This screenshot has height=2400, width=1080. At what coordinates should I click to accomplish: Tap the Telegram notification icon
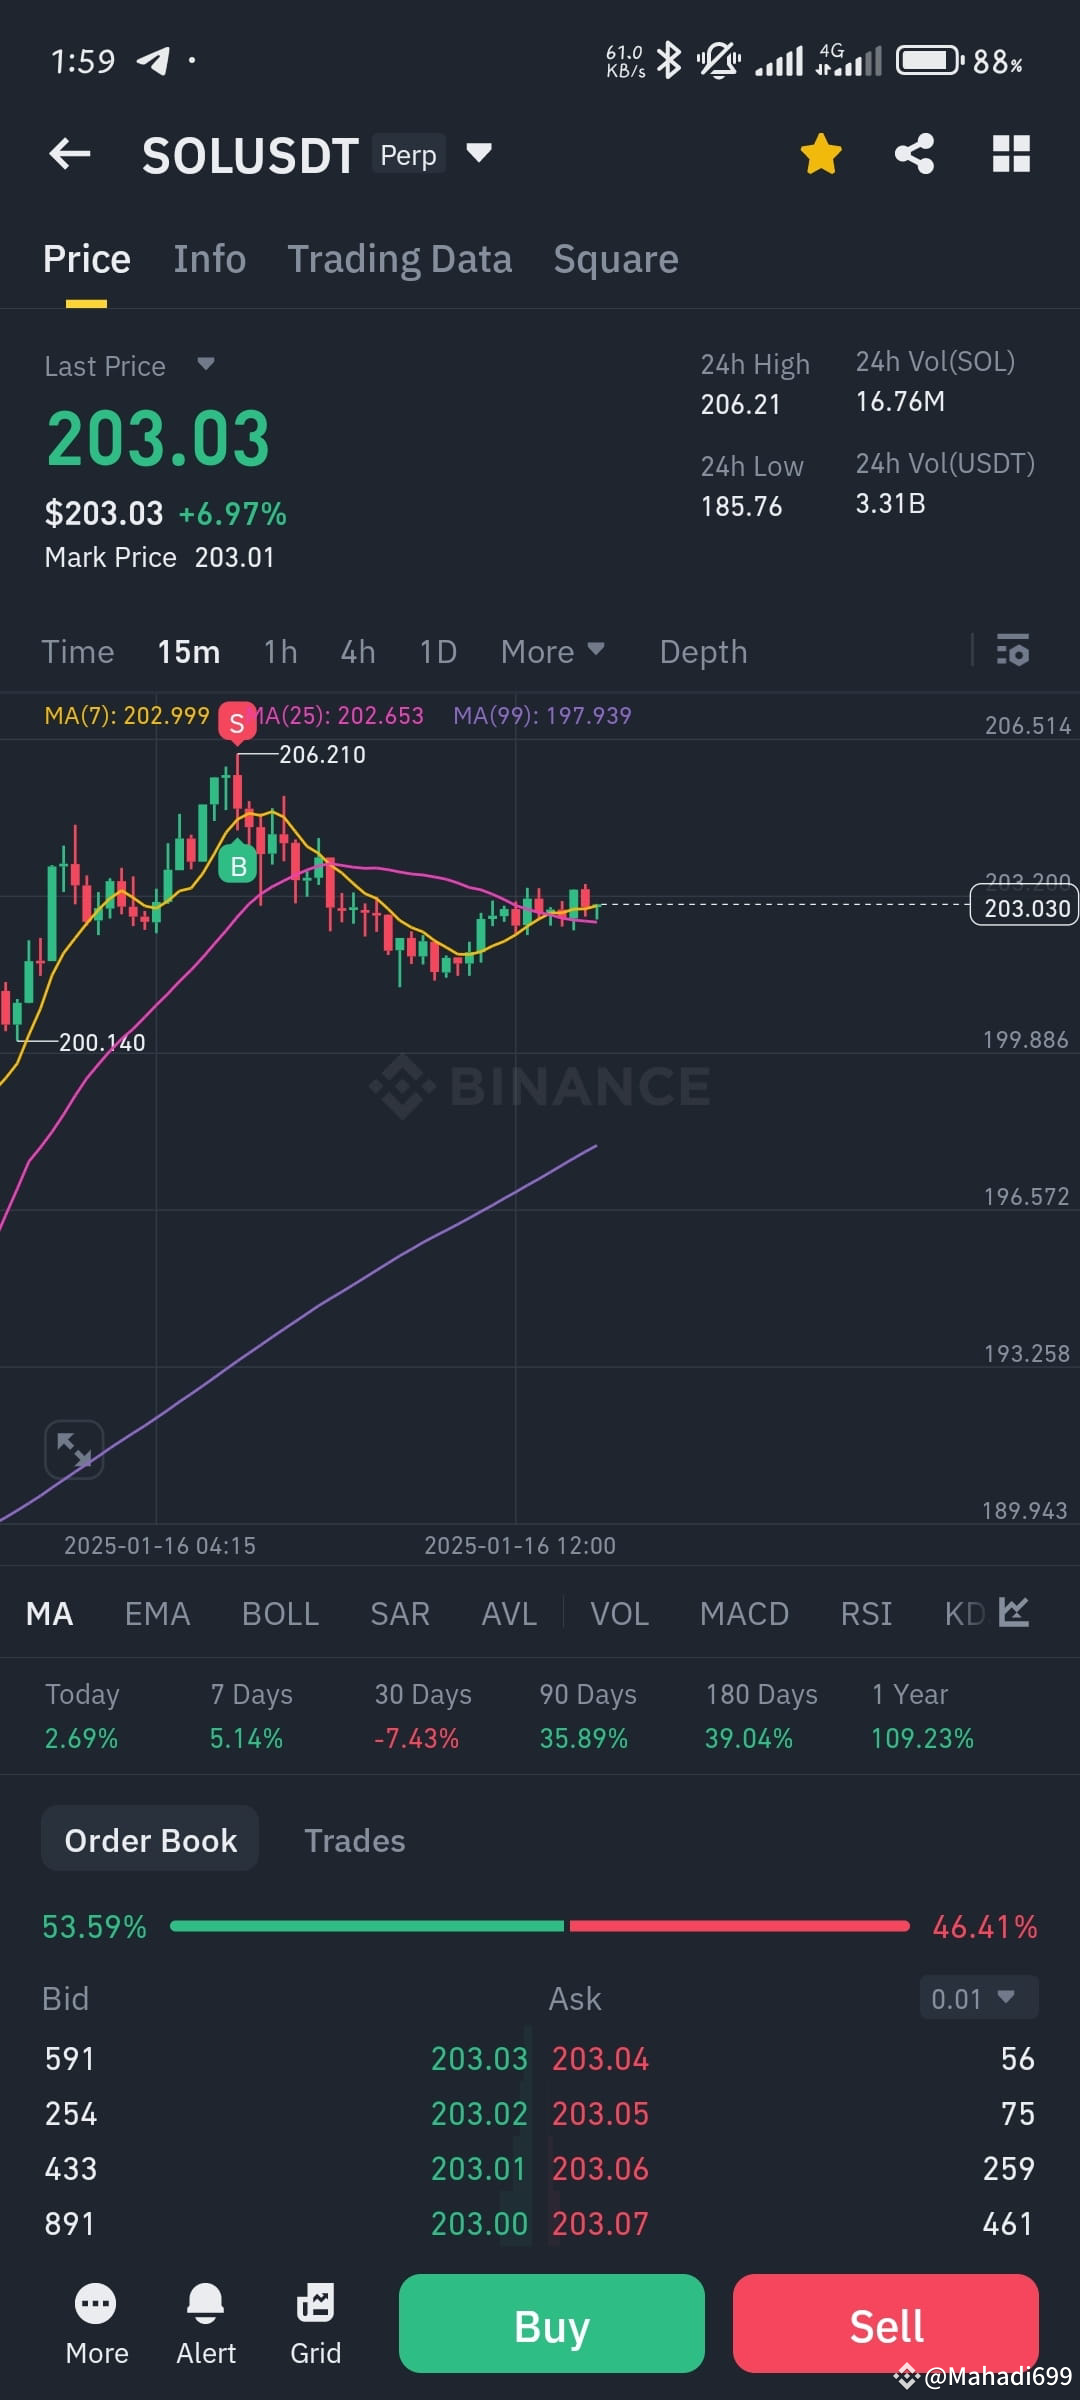click(153, 61)
